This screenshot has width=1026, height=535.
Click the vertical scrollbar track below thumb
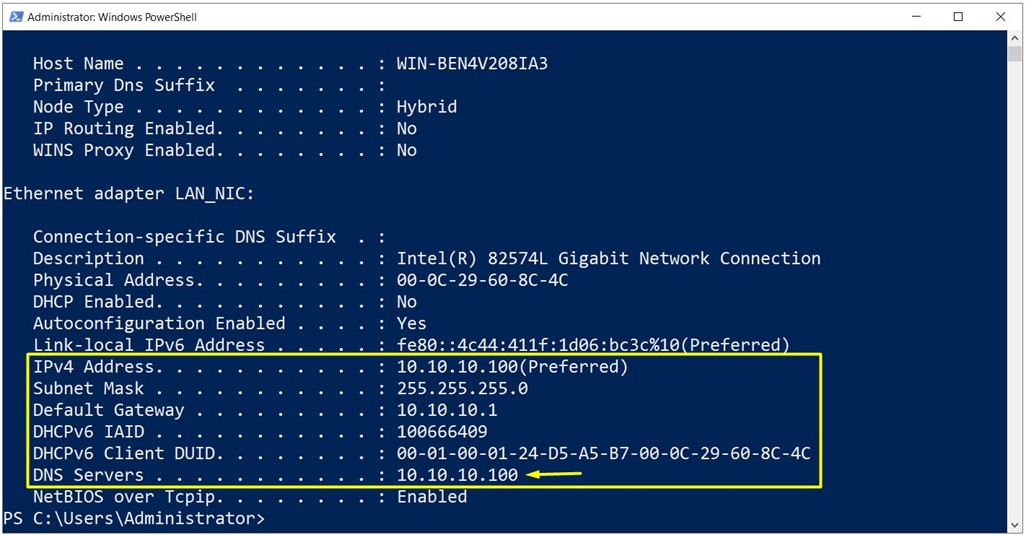1014,288
